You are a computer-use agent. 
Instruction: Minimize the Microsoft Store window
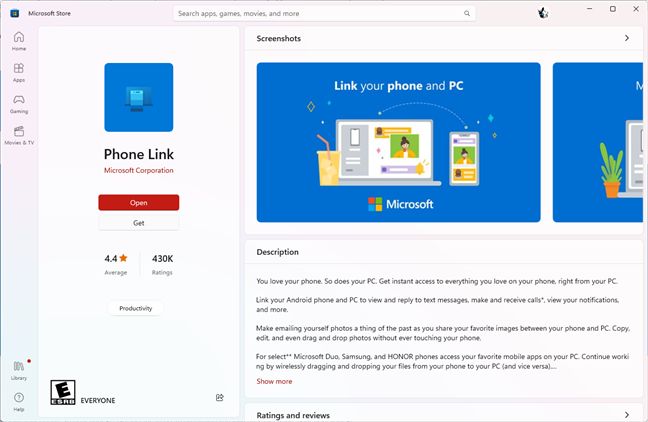pyautogui.click(x=590, y=9)
